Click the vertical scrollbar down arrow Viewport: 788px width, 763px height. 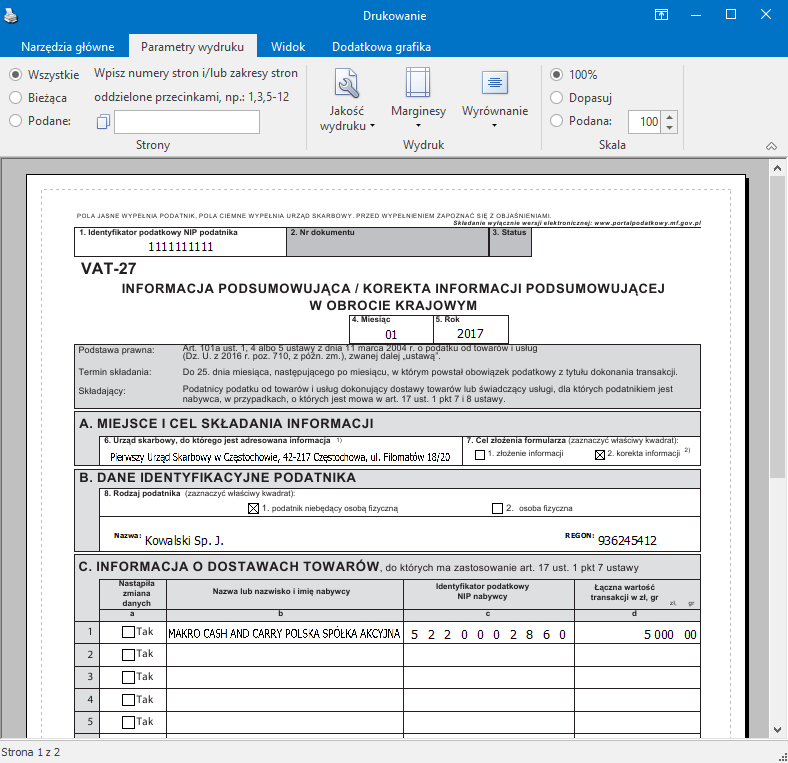pyautogui.click(x=776, y=729)
